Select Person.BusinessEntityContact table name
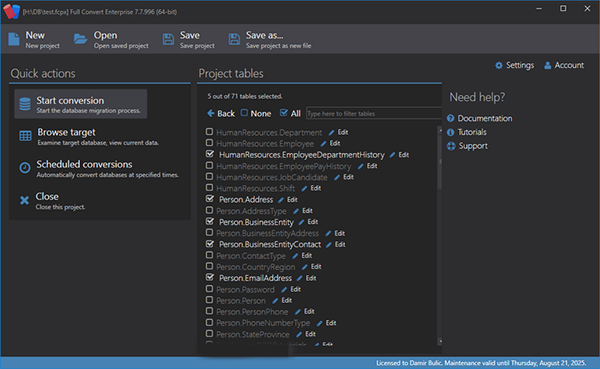Viewport: 600px width, 369px height. [270, 245]
